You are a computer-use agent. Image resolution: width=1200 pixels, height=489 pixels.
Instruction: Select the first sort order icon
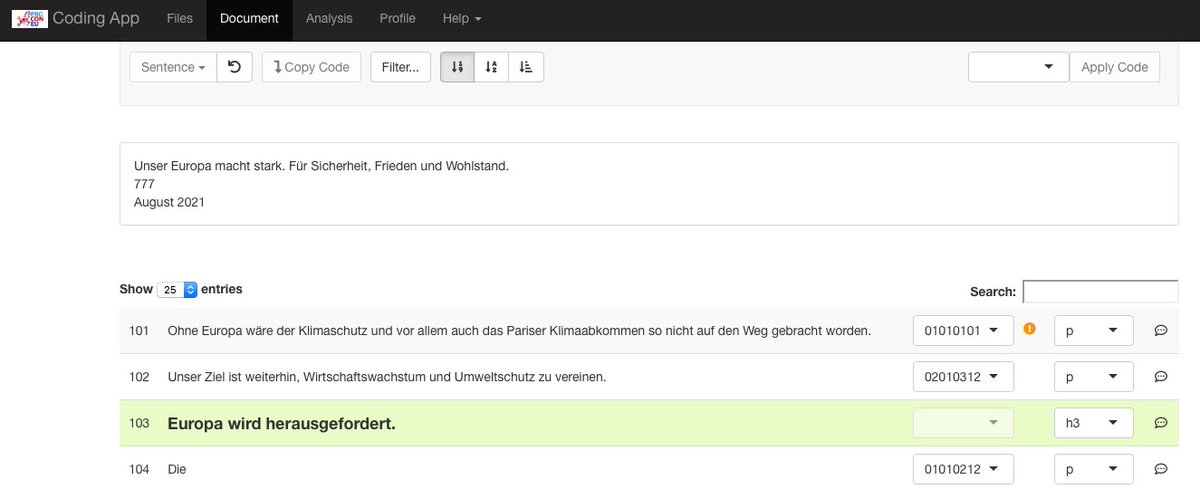click(x=457, y=67)
